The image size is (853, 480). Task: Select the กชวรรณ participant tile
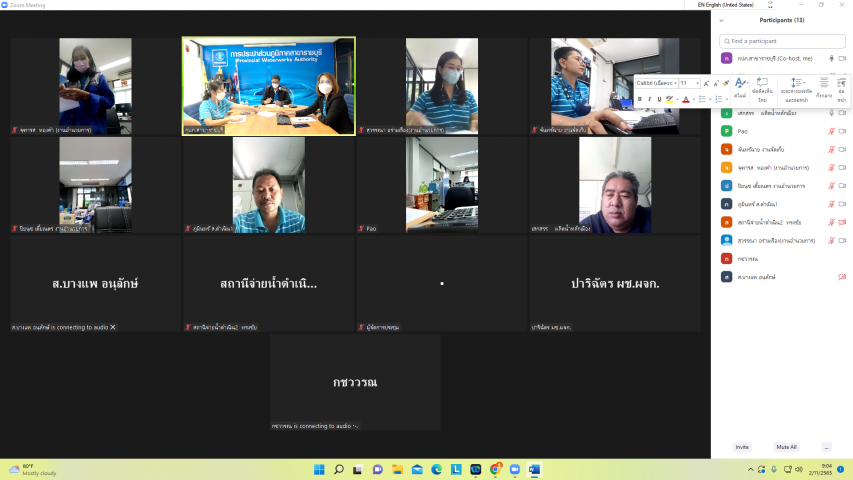pos(355,382)
